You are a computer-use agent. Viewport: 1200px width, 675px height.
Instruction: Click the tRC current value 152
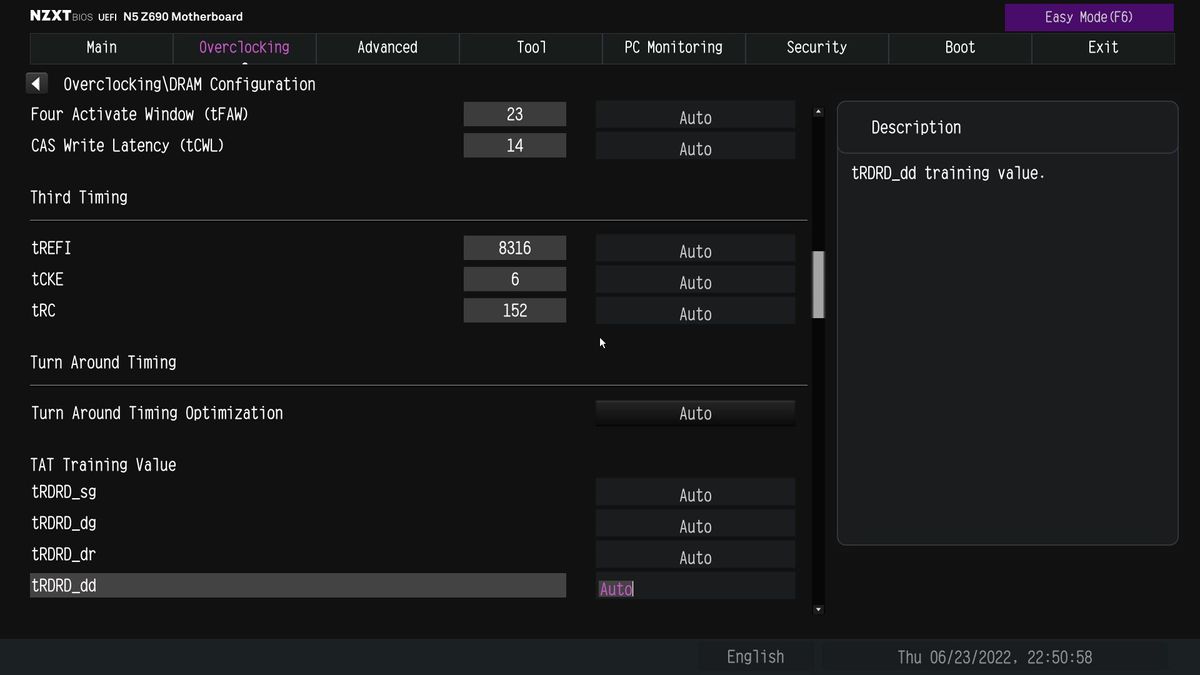(515, 310)
